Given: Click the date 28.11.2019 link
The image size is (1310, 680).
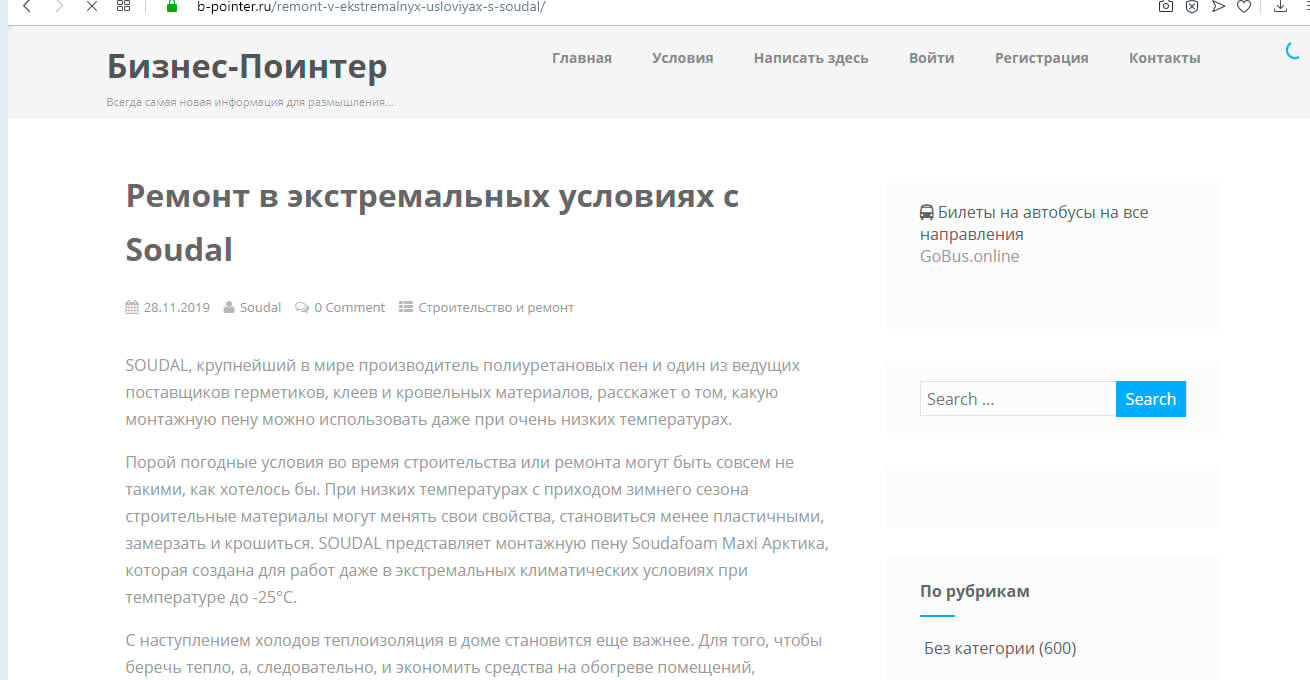Looking at the screenshot, I should (177, 307).
